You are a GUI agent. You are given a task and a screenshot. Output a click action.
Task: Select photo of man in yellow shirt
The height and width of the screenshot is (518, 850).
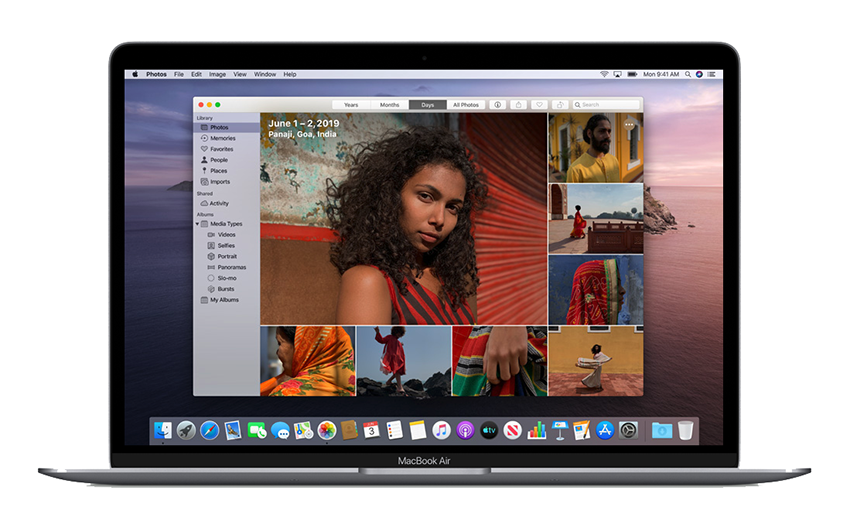tap(596, 147)
